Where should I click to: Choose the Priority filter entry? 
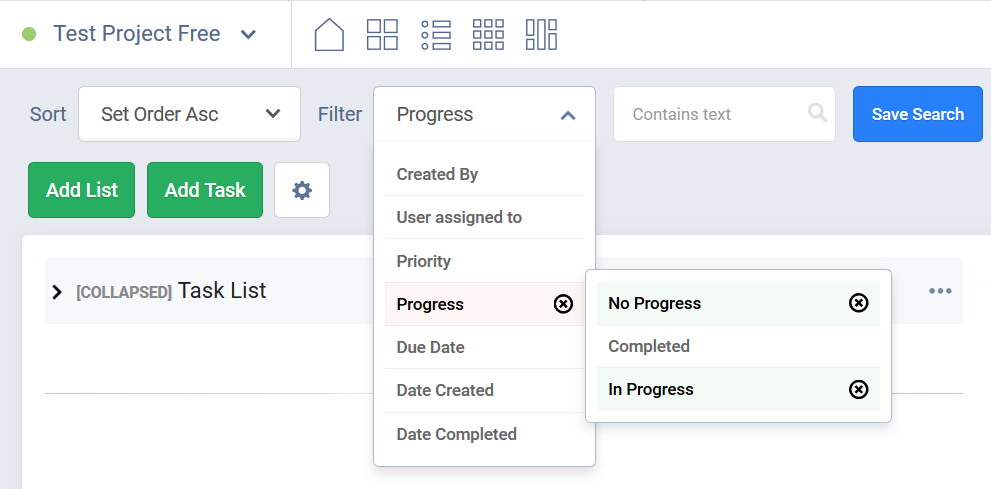(x=423, y=261)
